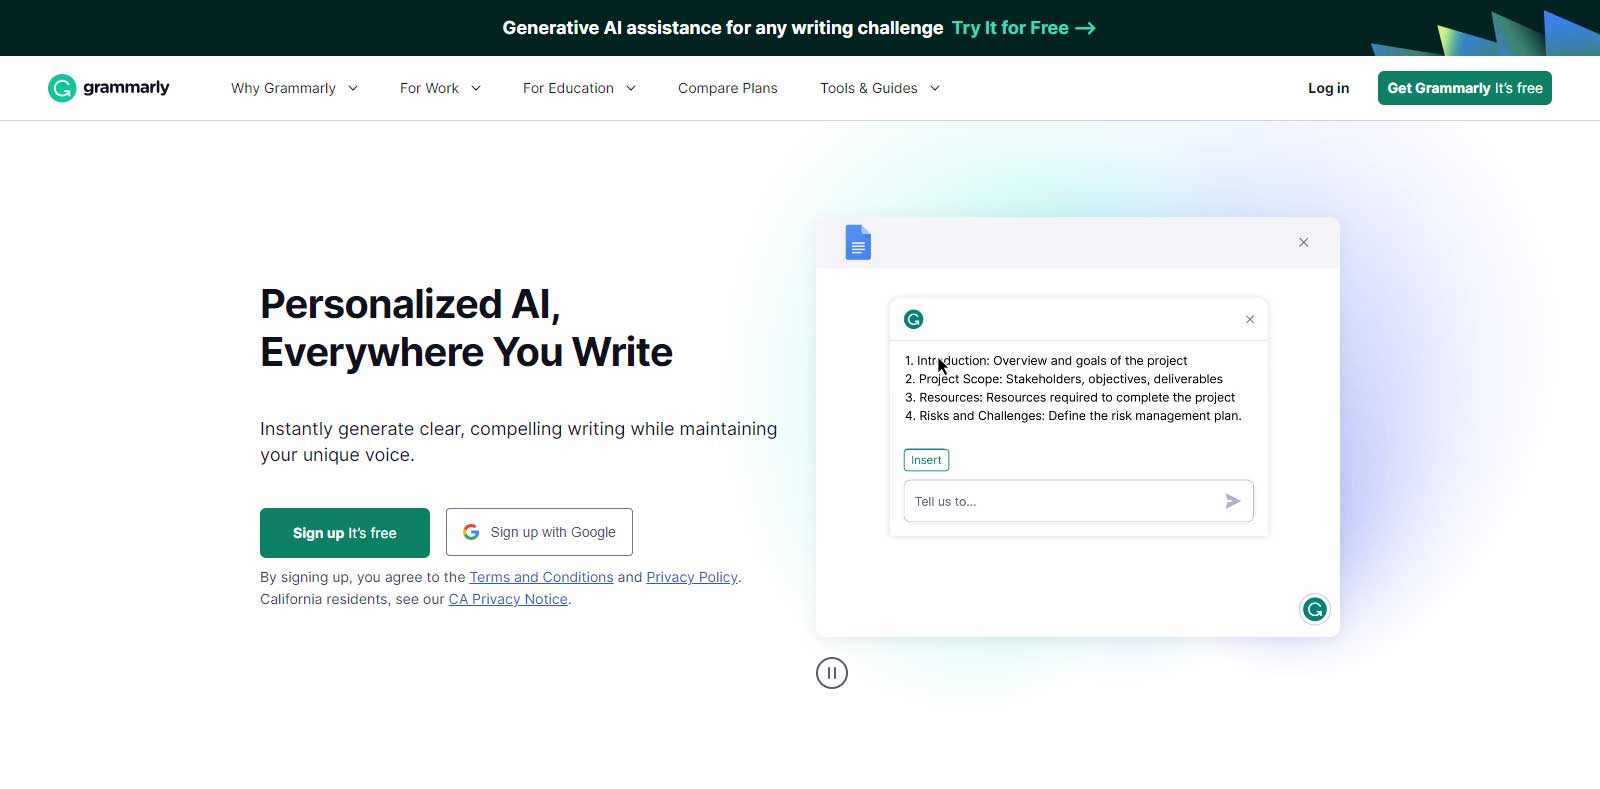Click Get Grammarly It's free button
The width and height of the screenshot is (1600, 789).
point(1465,88)
